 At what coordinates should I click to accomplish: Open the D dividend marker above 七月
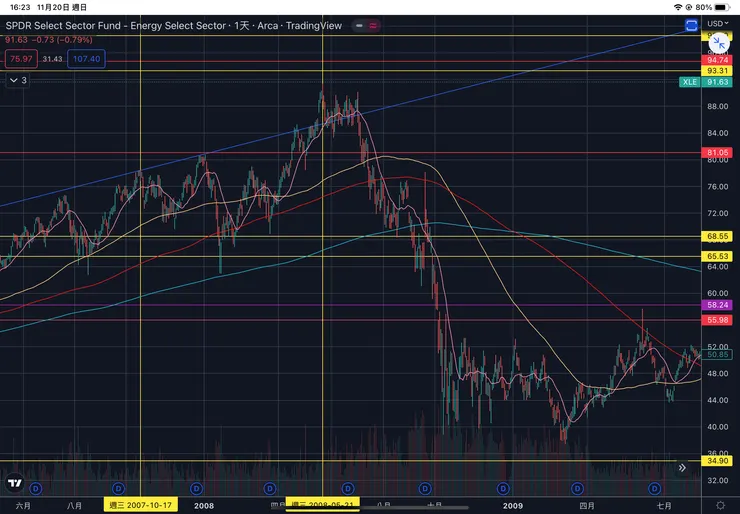coord(654,489)
